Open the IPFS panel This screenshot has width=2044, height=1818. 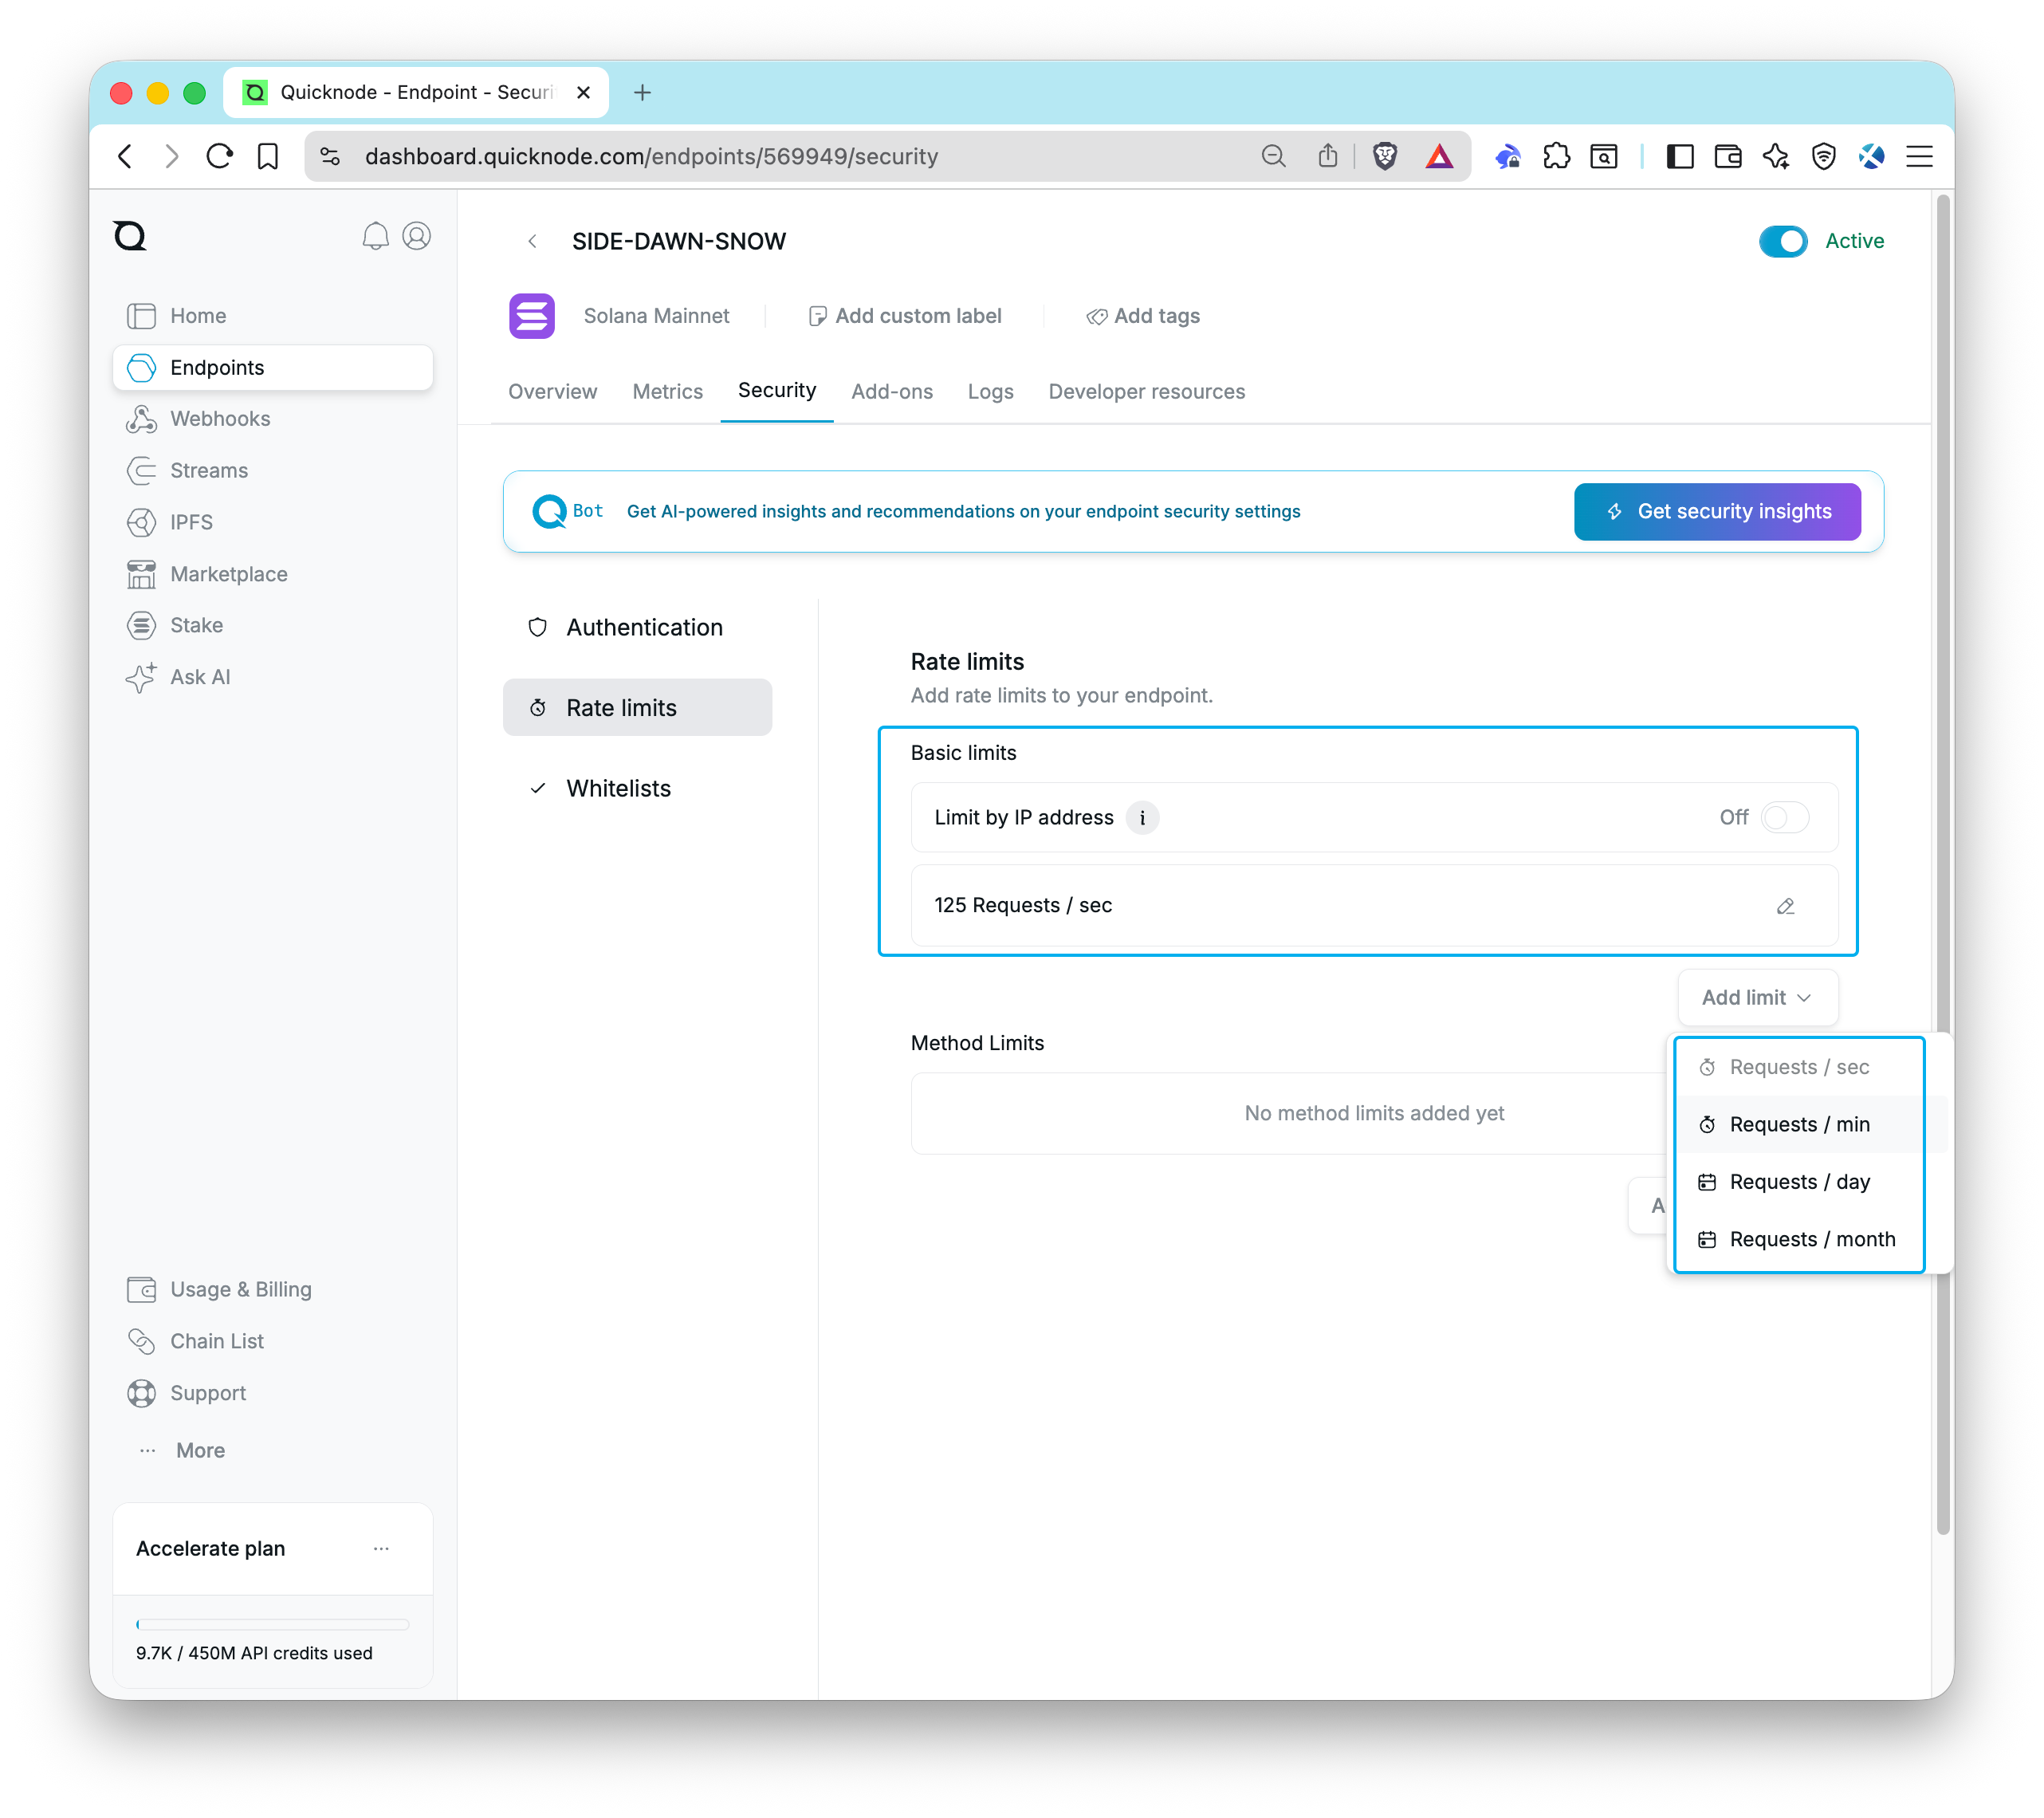pyautogui.click(x=191, y=522)
